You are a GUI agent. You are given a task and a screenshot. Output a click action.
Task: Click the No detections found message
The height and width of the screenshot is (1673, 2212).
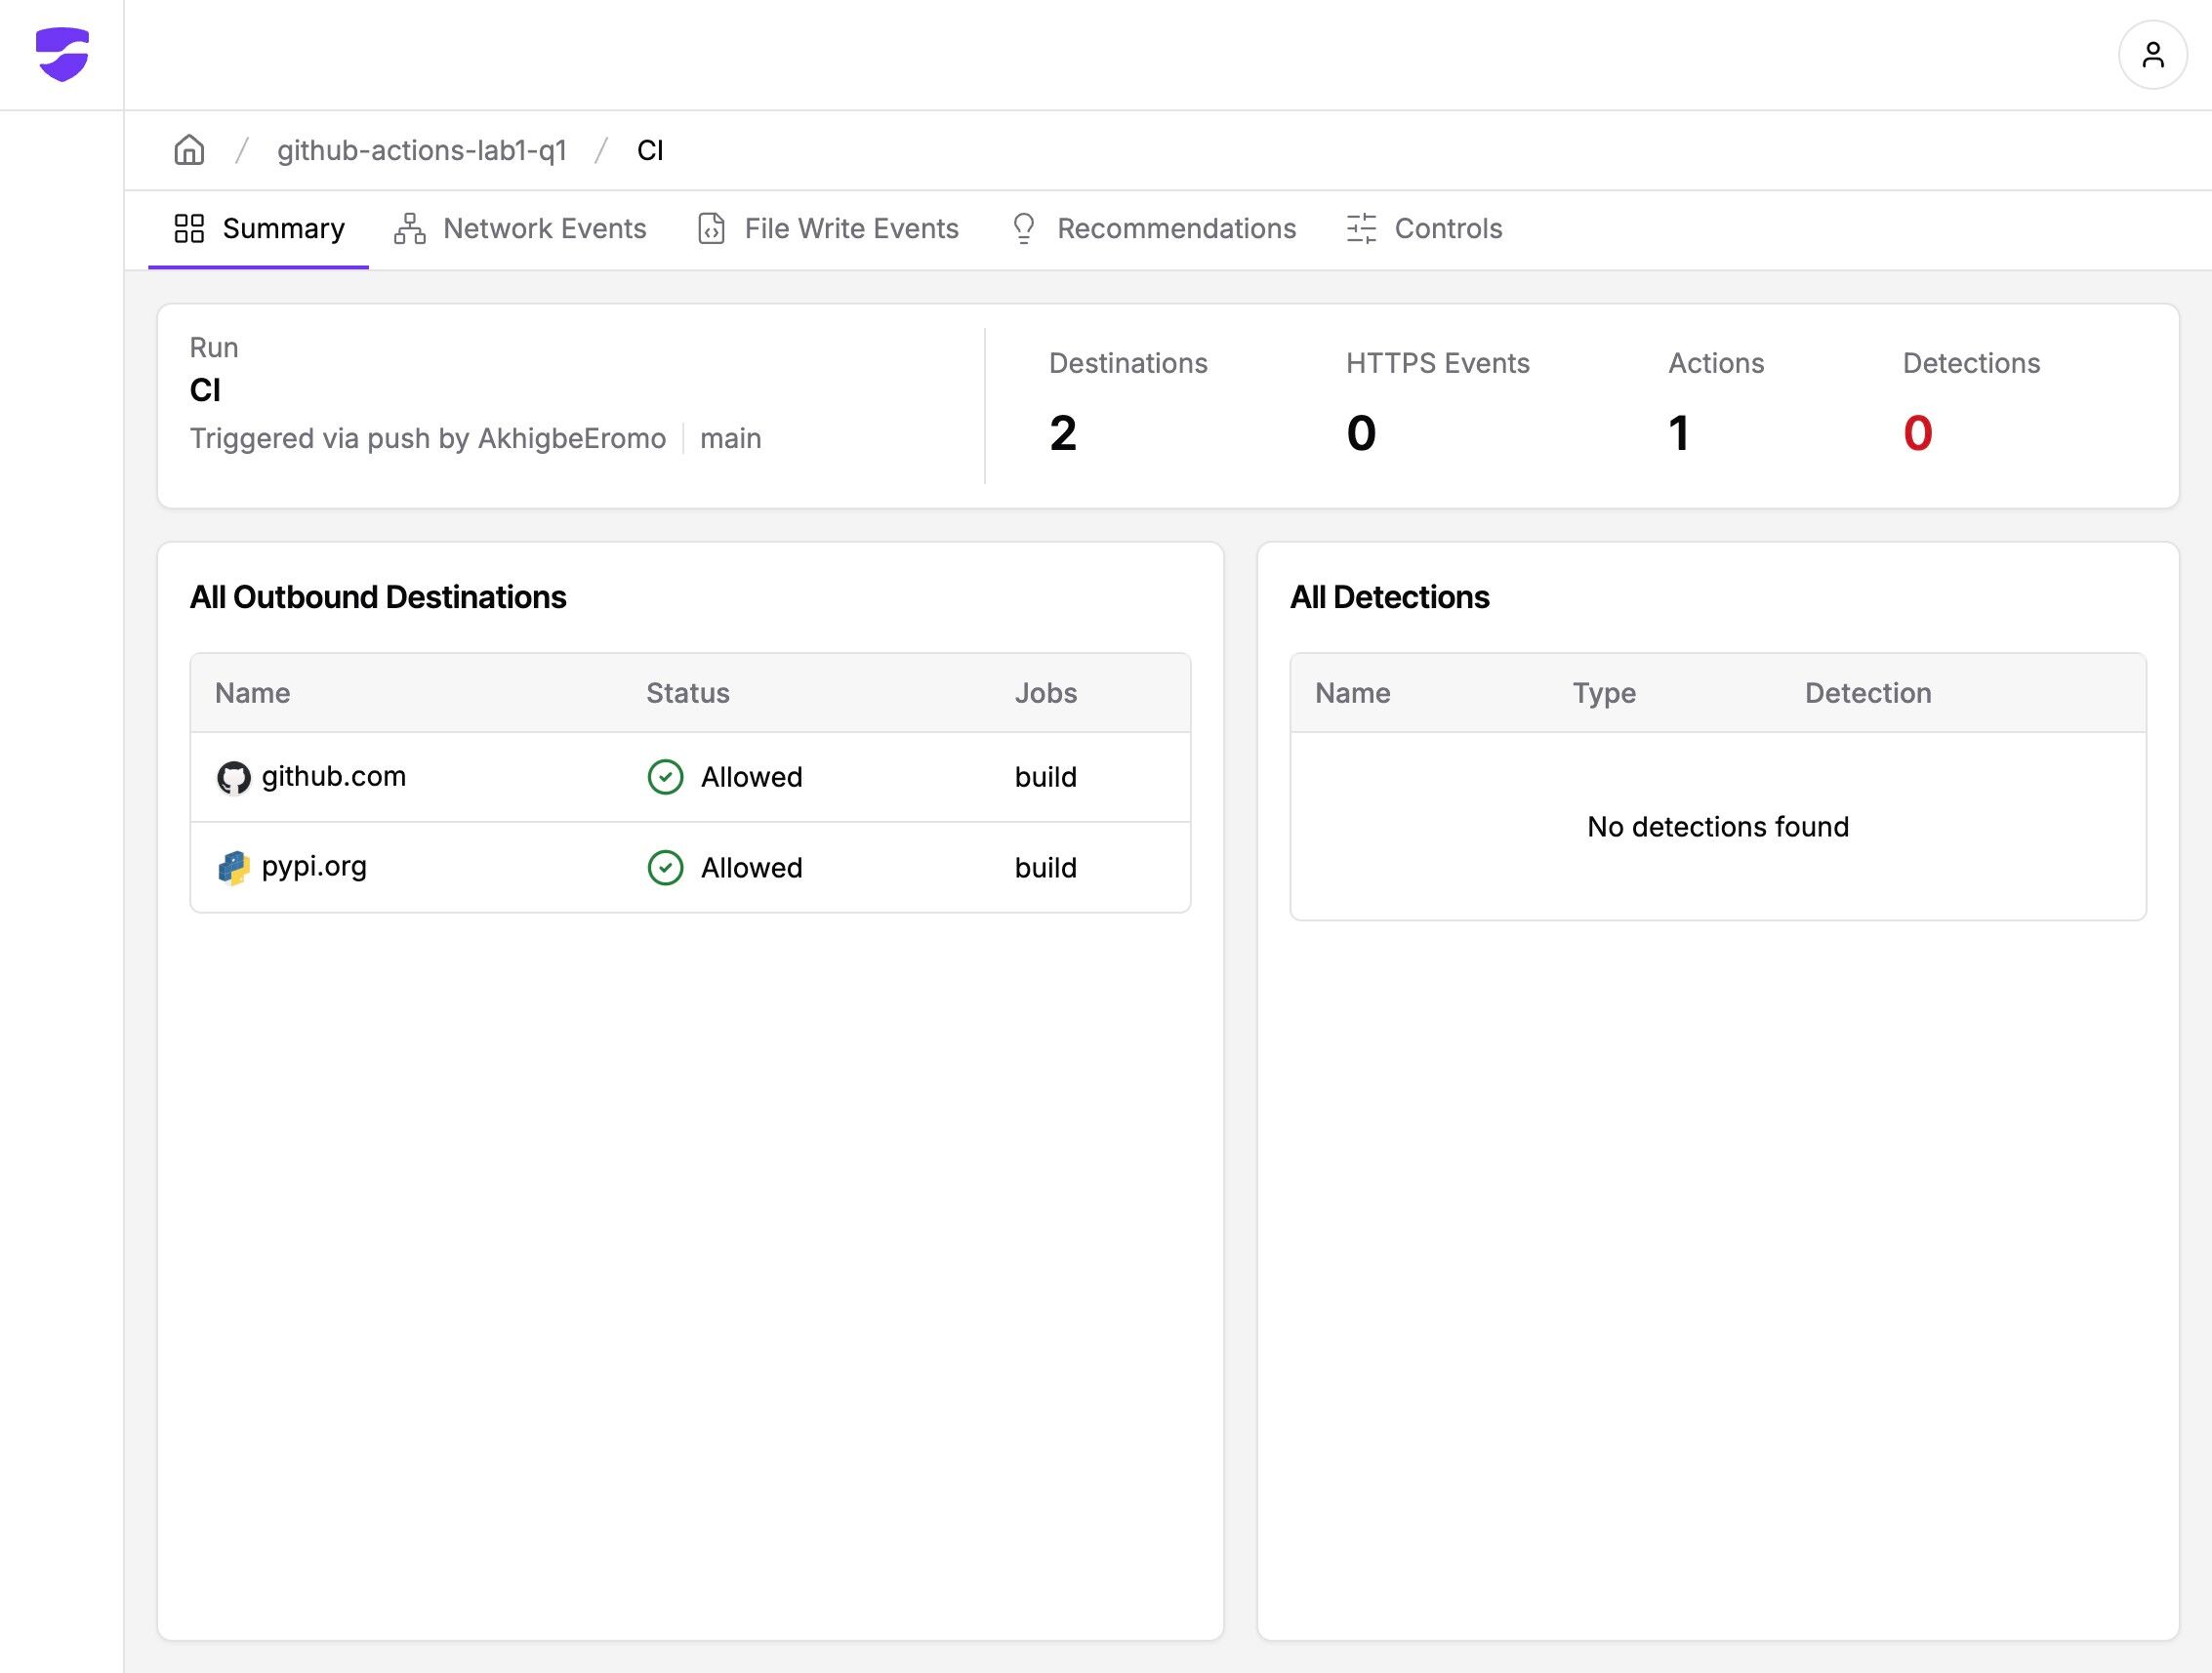1718,827
